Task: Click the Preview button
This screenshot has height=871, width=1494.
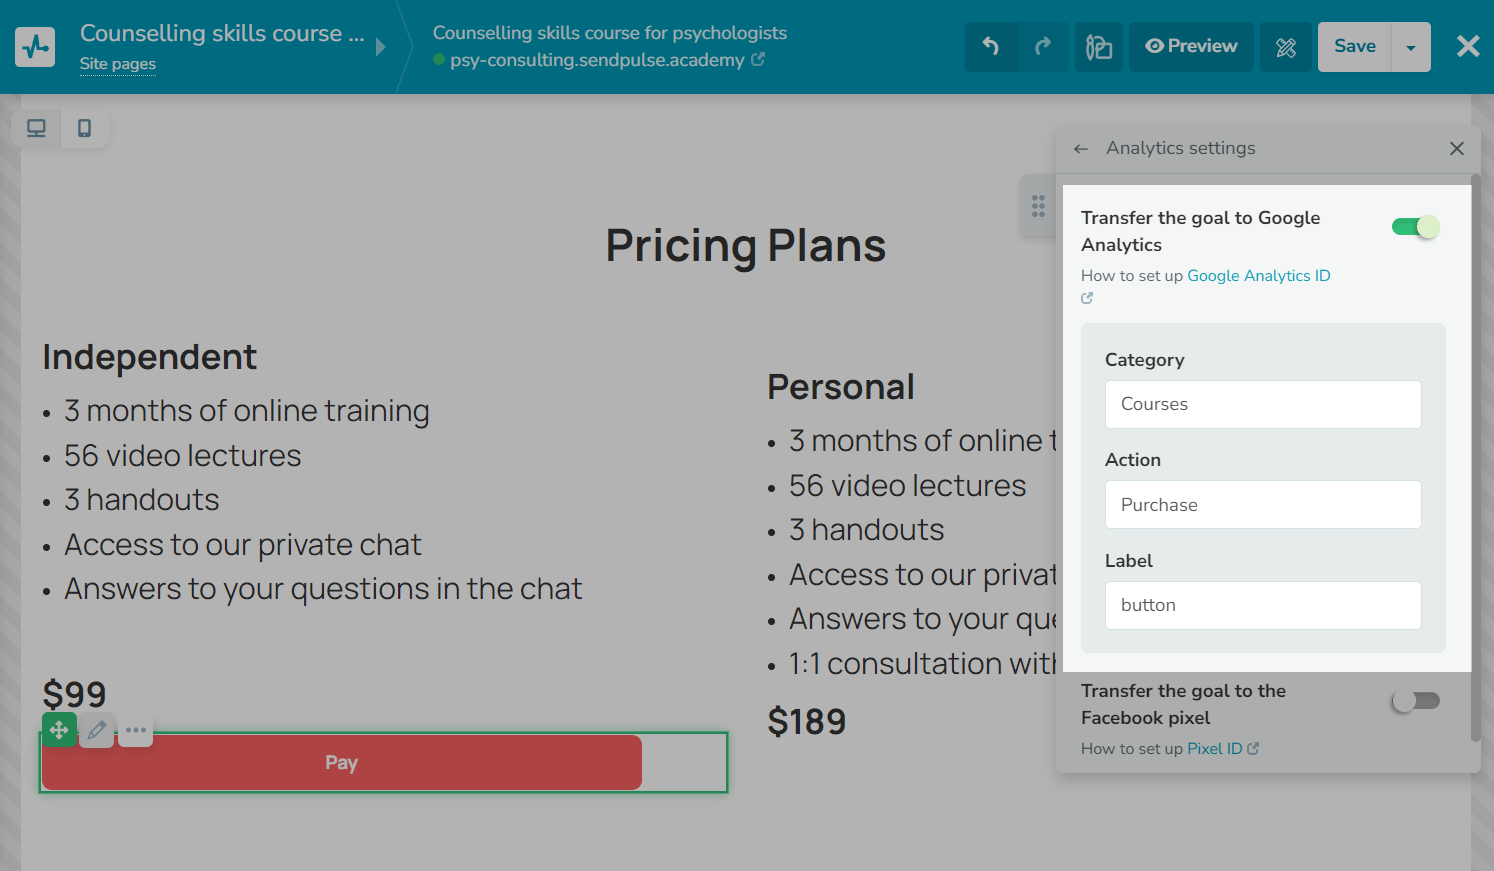Action: point(1191,46)
